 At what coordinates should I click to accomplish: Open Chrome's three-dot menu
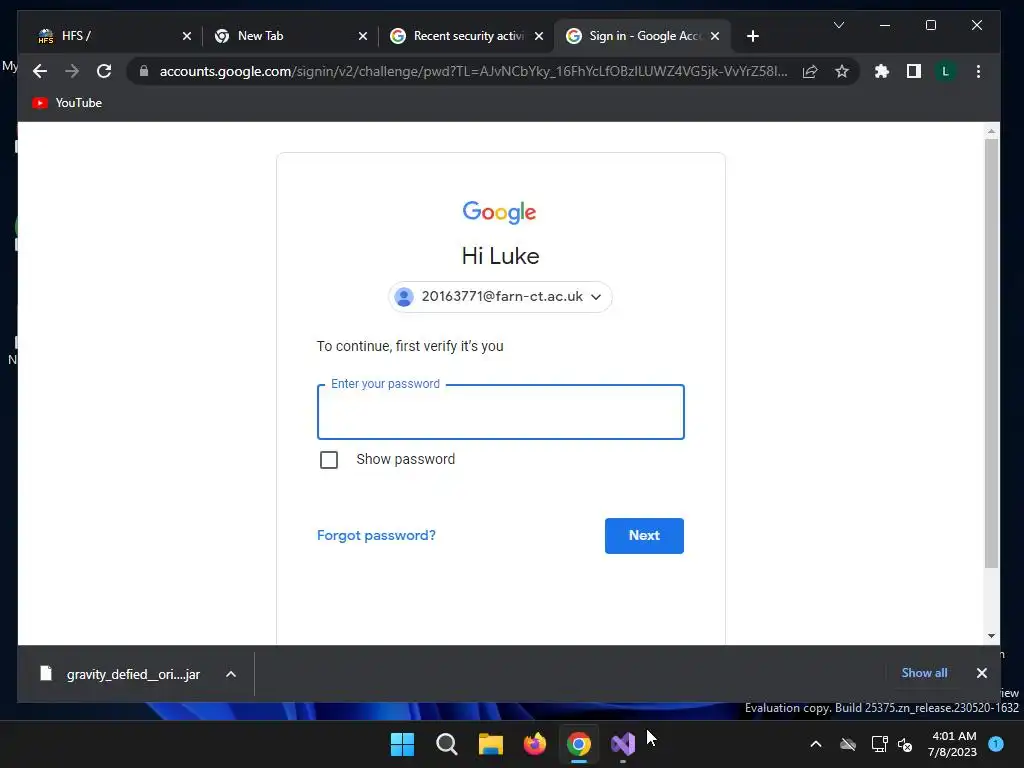978,71
